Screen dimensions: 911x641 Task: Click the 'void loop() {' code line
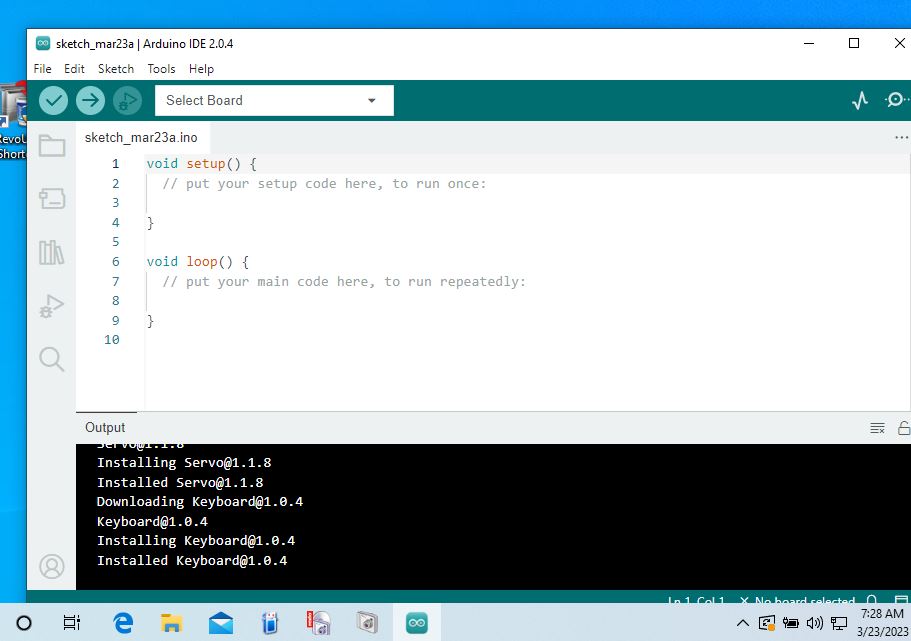pos(198,262)
